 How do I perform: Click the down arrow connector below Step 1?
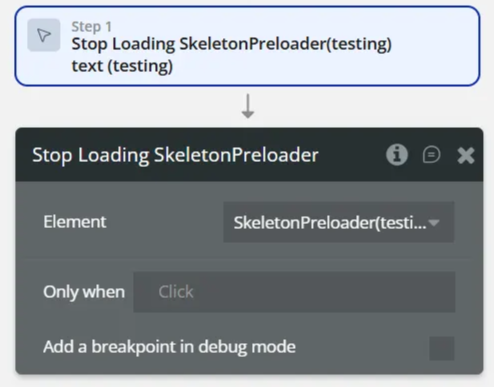point(248,106)
